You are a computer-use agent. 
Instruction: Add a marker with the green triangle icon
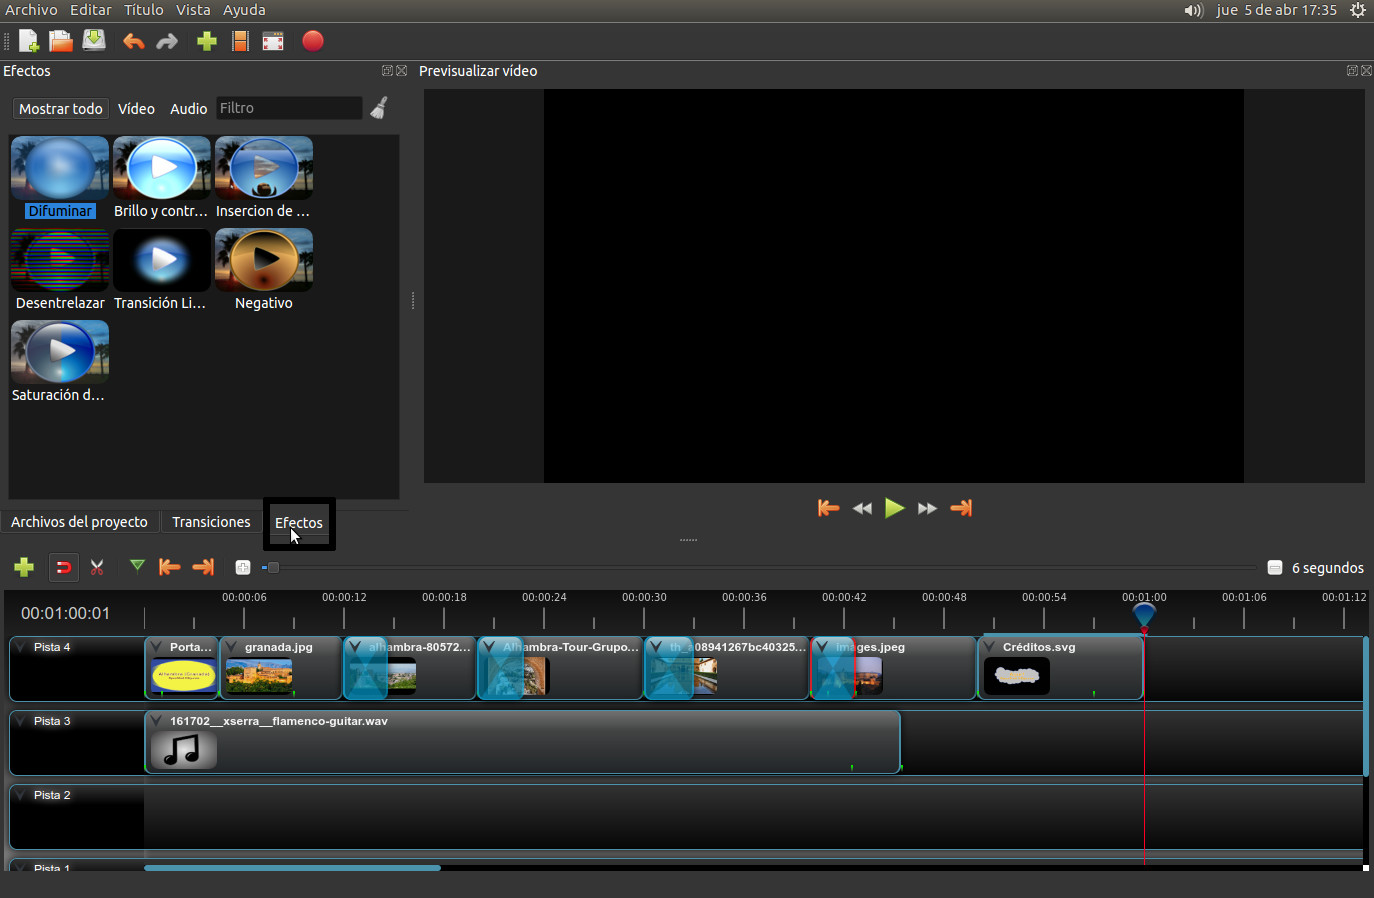pyautogui.click(x=137, y=567)
